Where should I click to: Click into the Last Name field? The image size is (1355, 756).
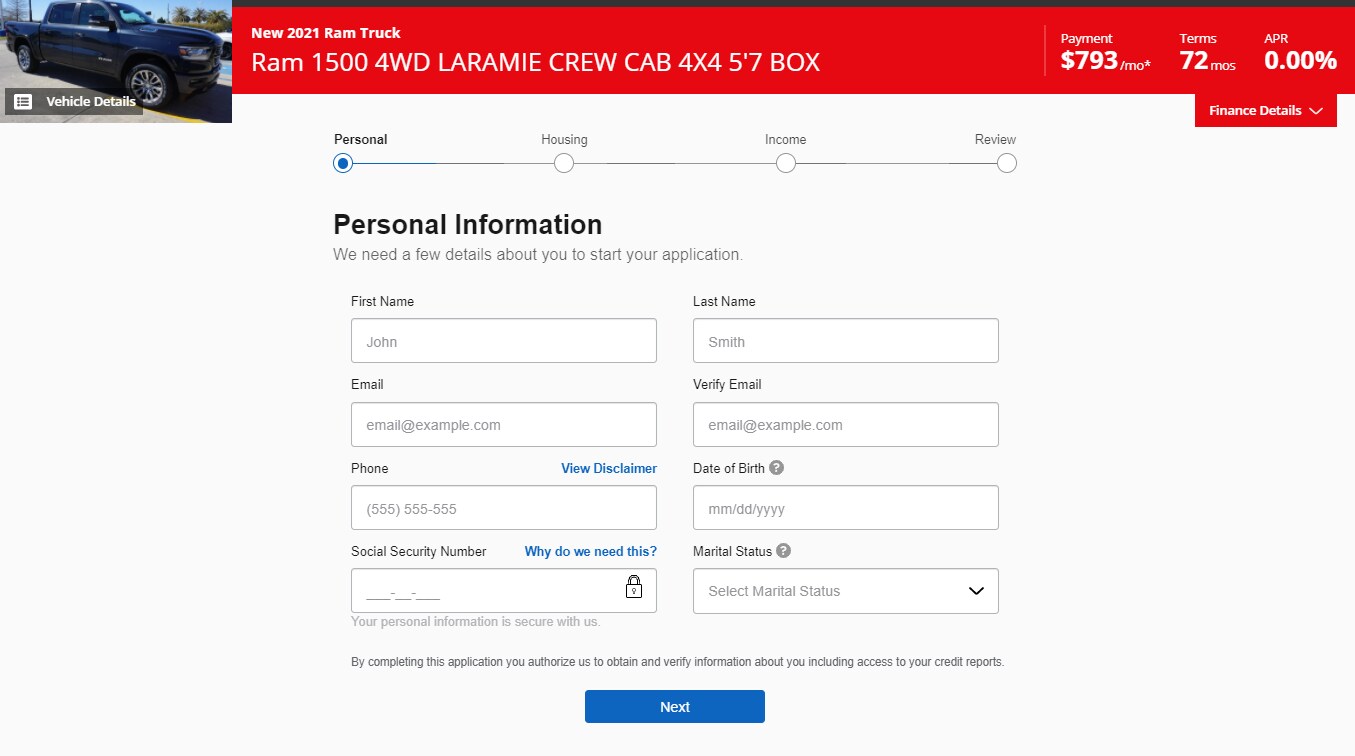[x=846, y=341]
